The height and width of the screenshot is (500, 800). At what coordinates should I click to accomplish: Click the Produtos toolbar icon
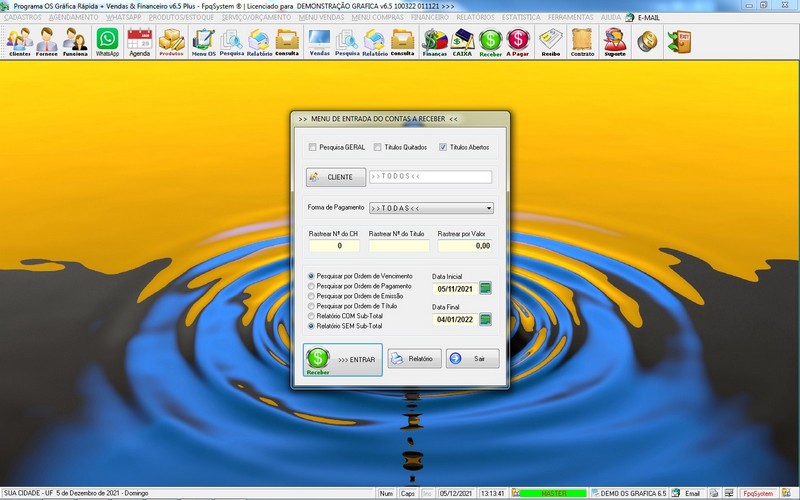tap(171, 41)
